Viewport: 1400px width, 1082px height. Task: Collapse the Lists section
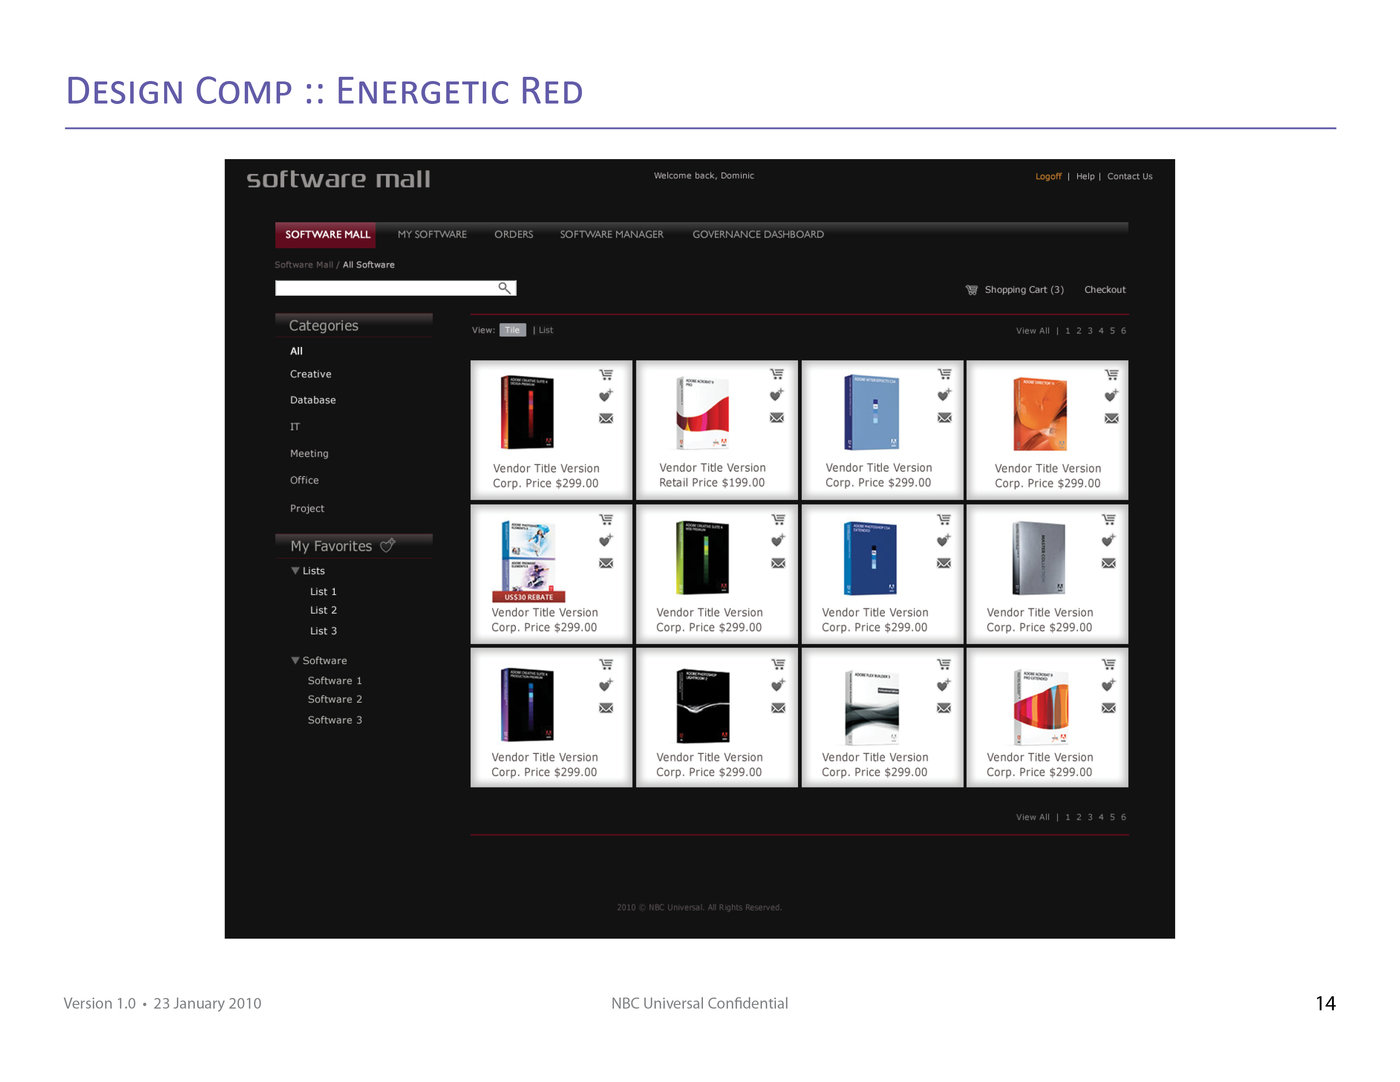pyautogui.click(x=295, y=570)
